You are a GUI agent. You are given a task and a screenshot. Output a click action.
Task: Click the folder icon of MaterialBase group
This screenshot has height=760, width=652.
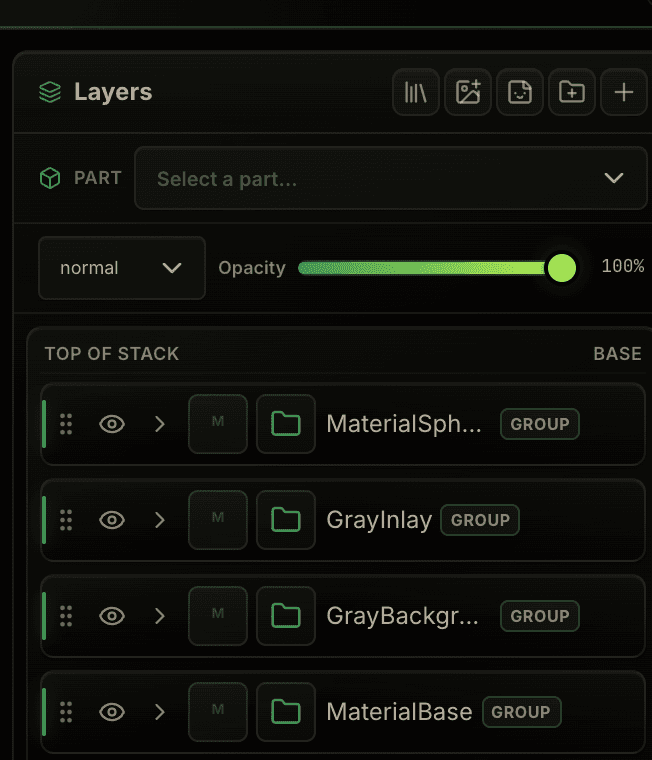[286, 712]
